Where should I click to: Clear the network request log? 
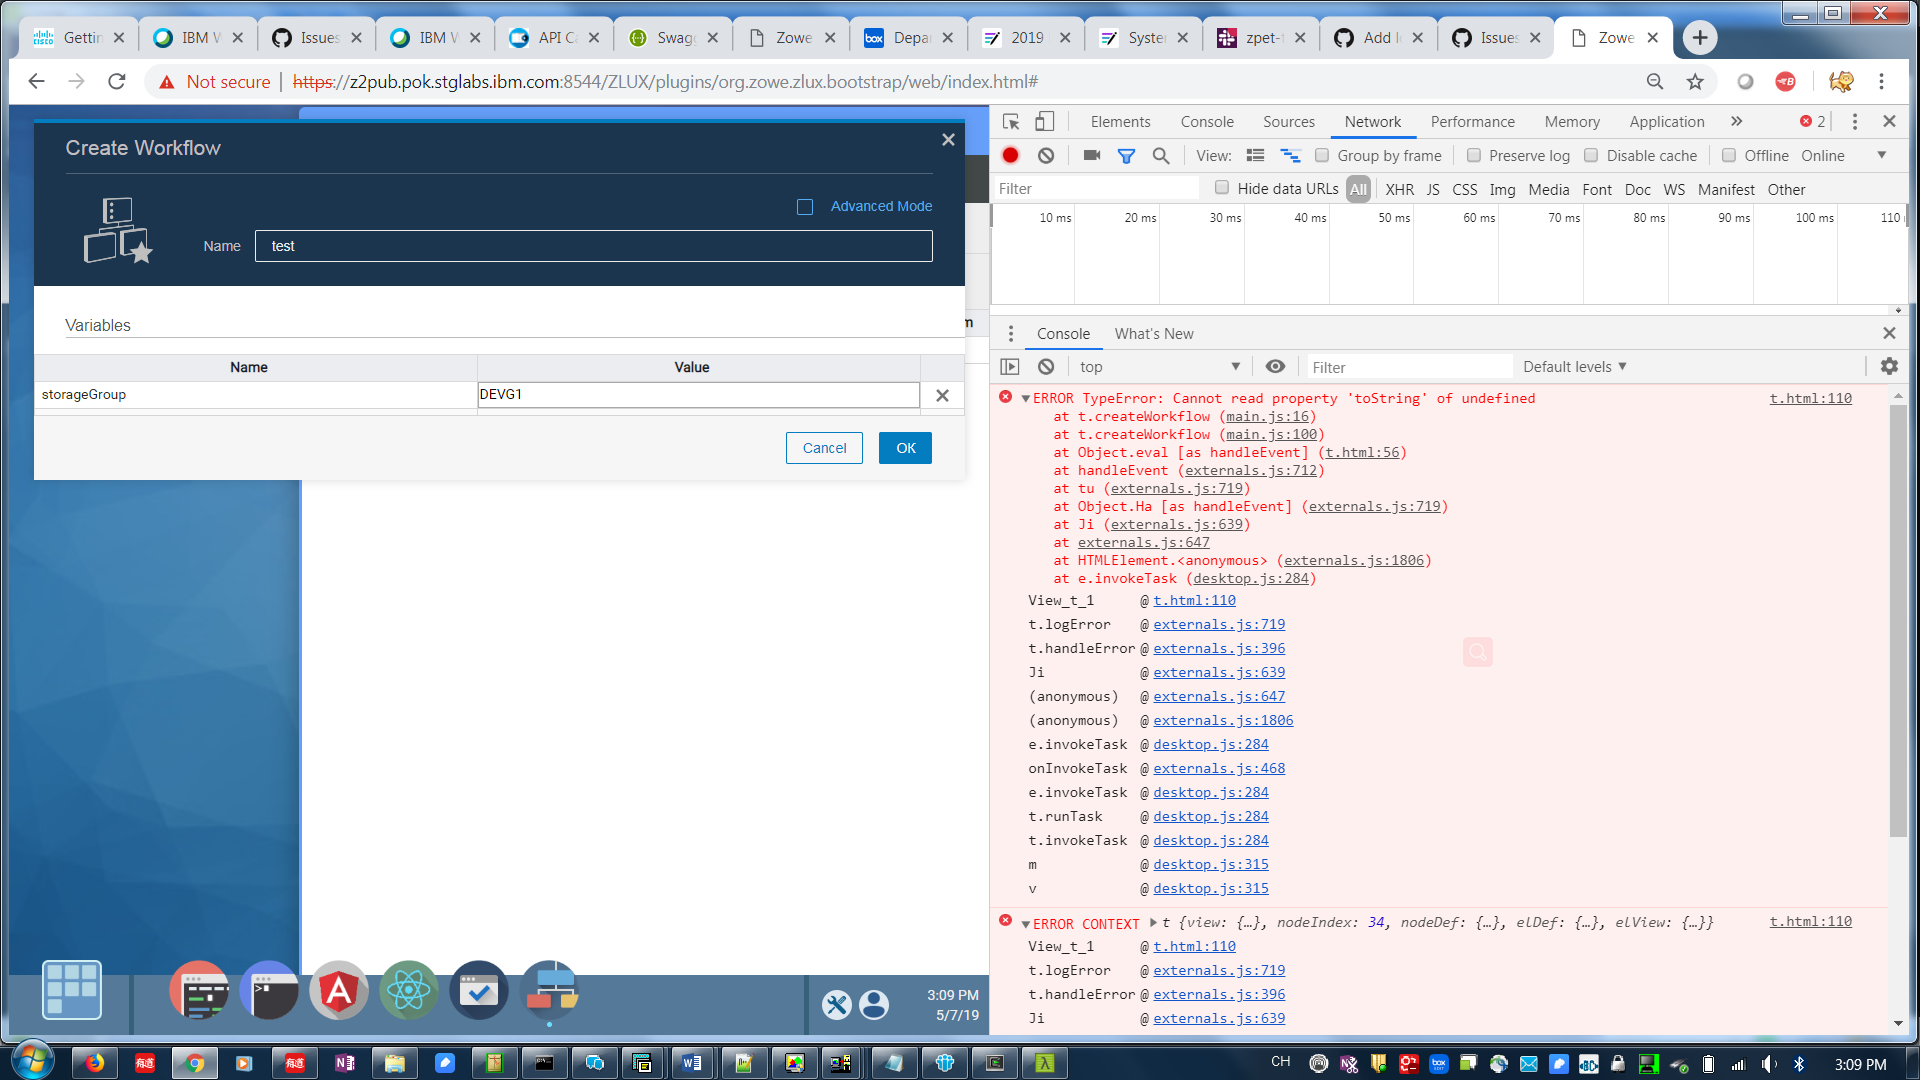[x=1045, y=155]
